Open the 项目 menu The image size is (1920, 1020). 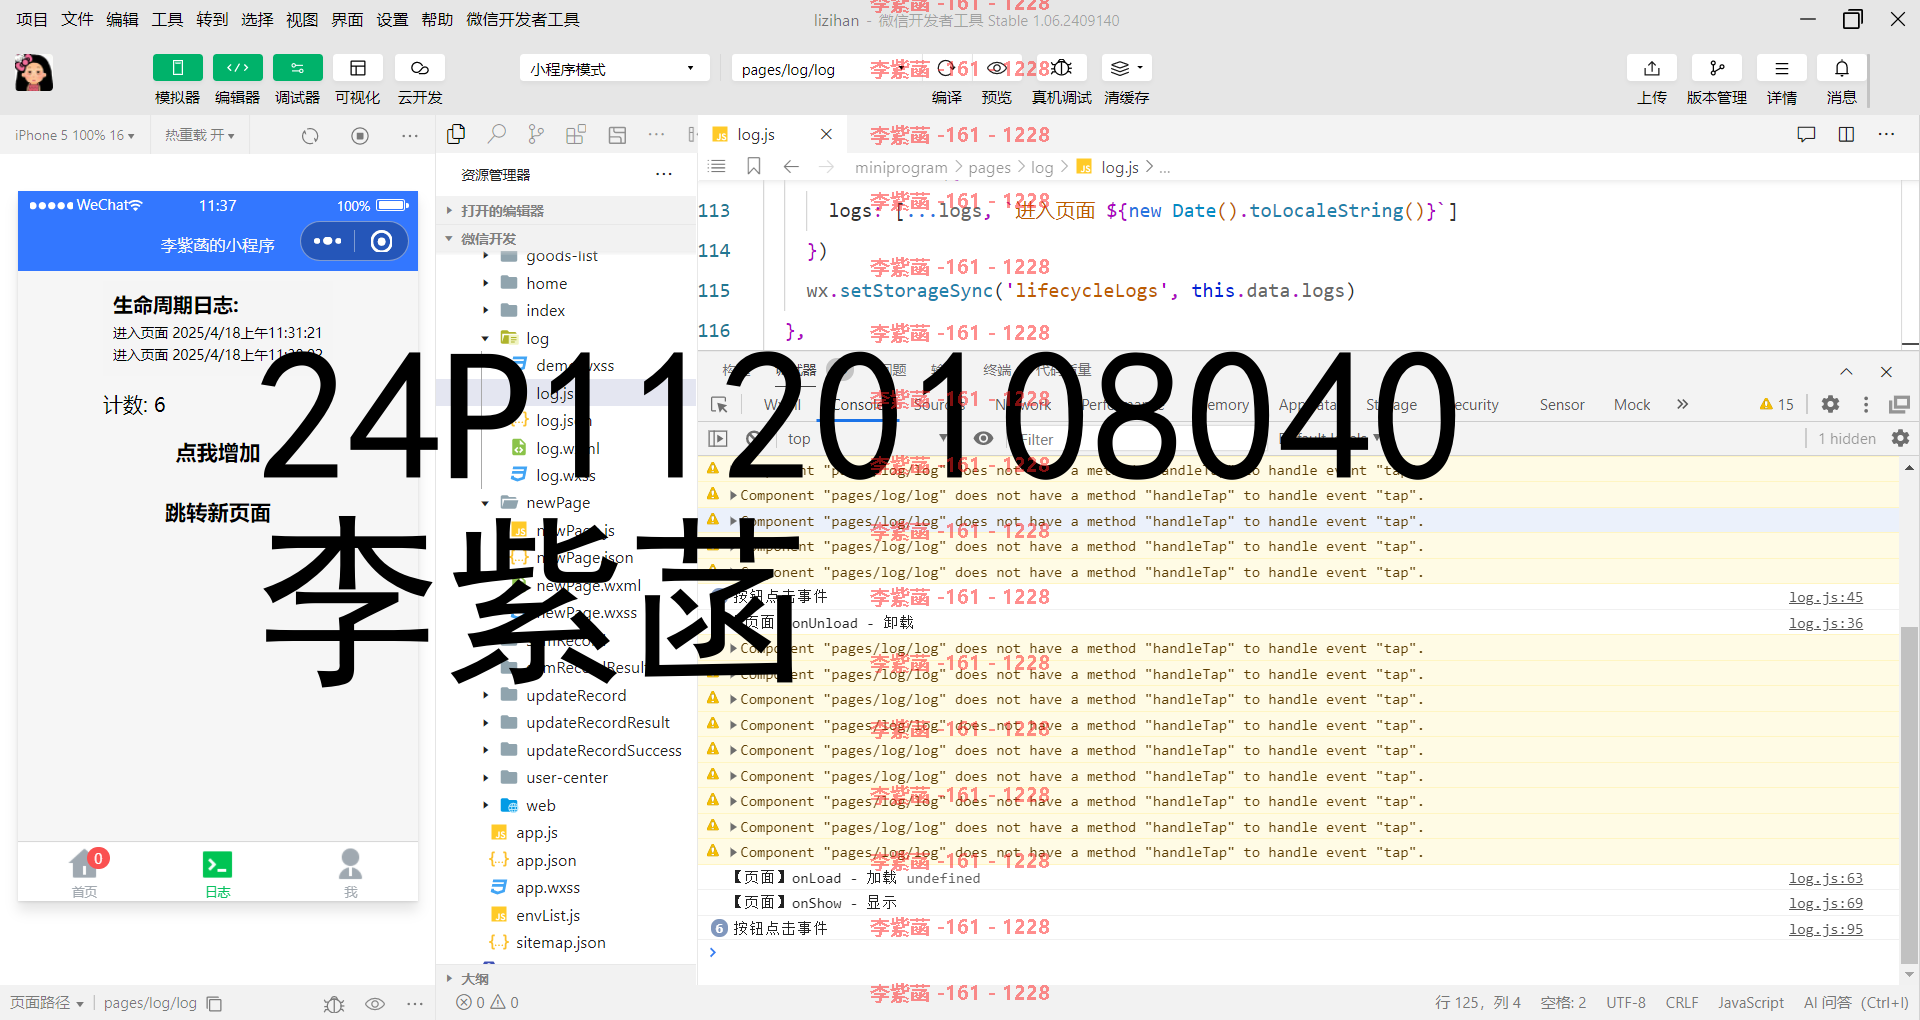[32, 19]
